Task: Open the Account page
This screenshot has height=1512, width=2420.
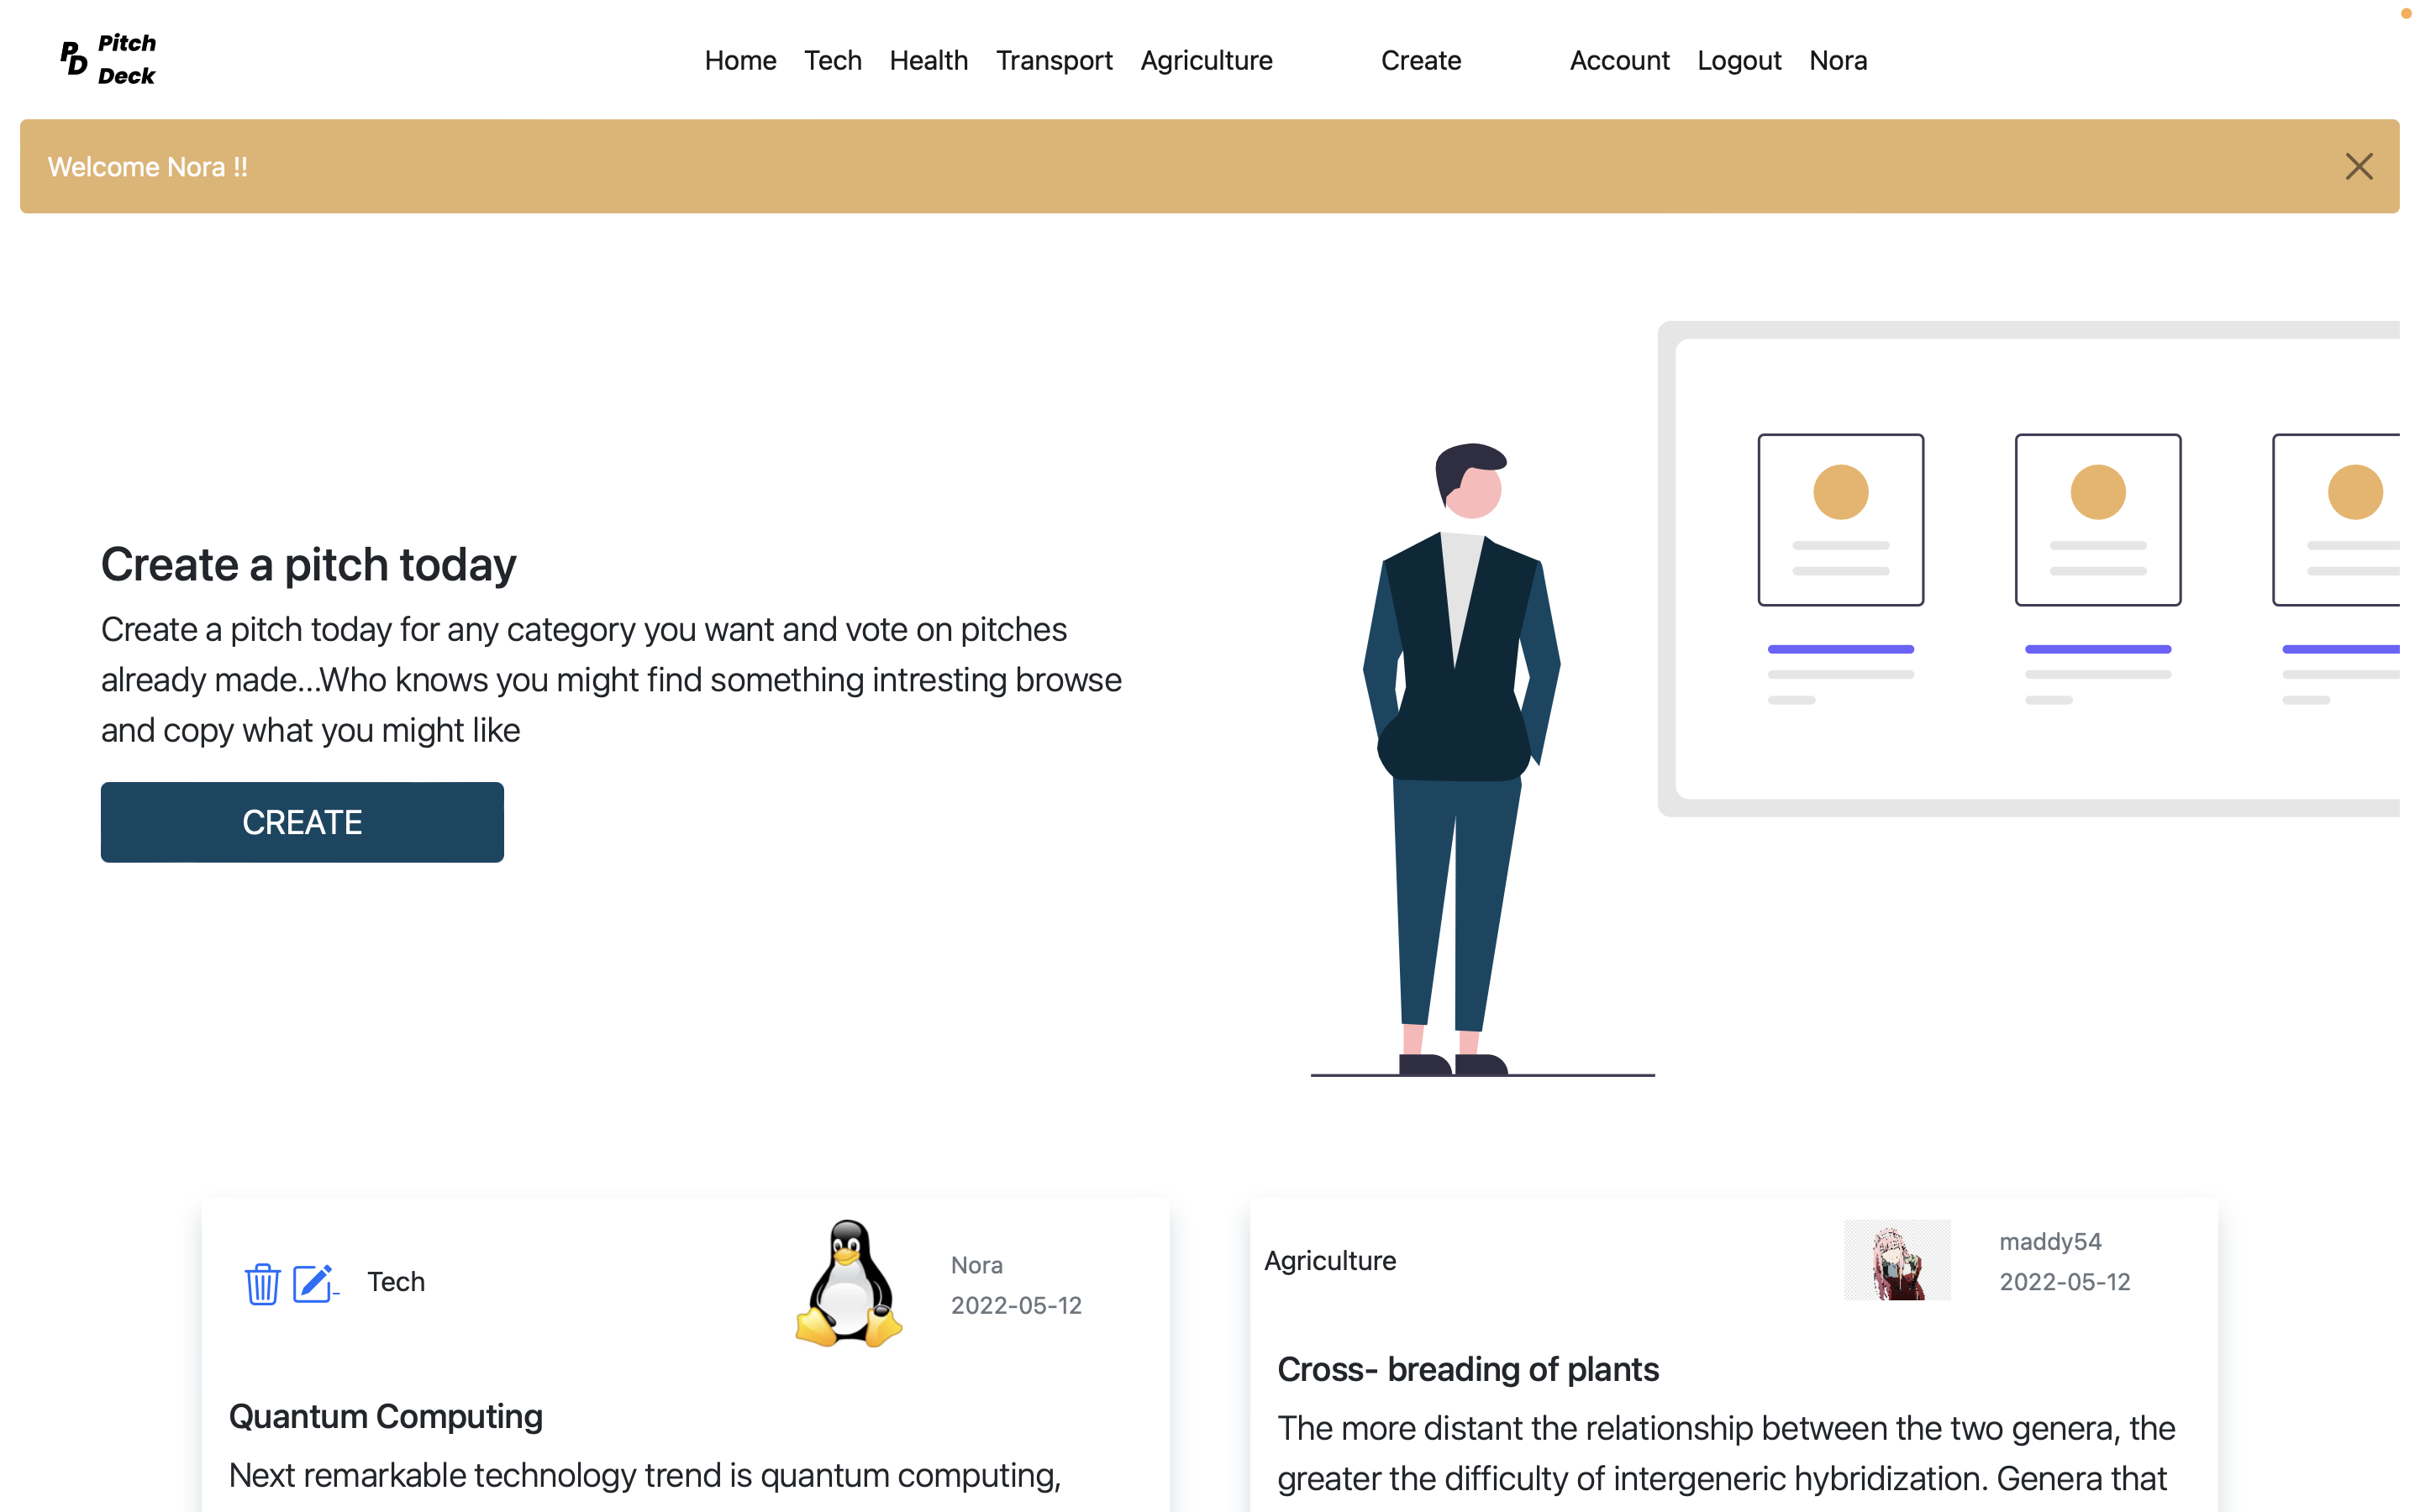Action: (x=1619, y=60)
